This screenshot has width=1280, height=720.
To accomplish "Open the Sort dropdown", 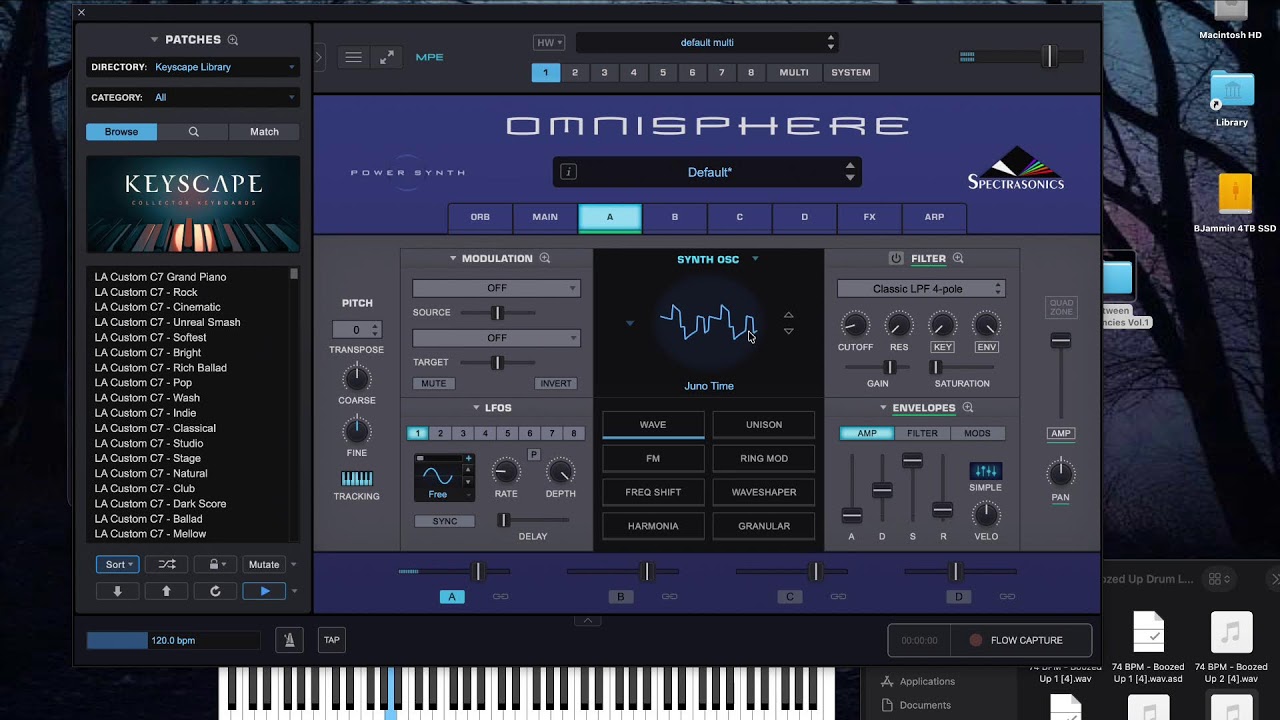I will coord(118,564).
